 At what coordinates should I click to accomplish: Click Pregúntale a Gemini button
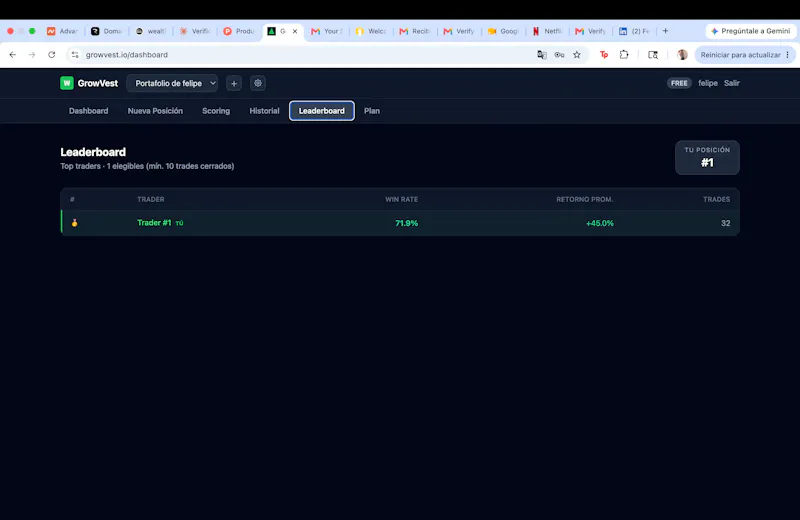pos(751,31)
